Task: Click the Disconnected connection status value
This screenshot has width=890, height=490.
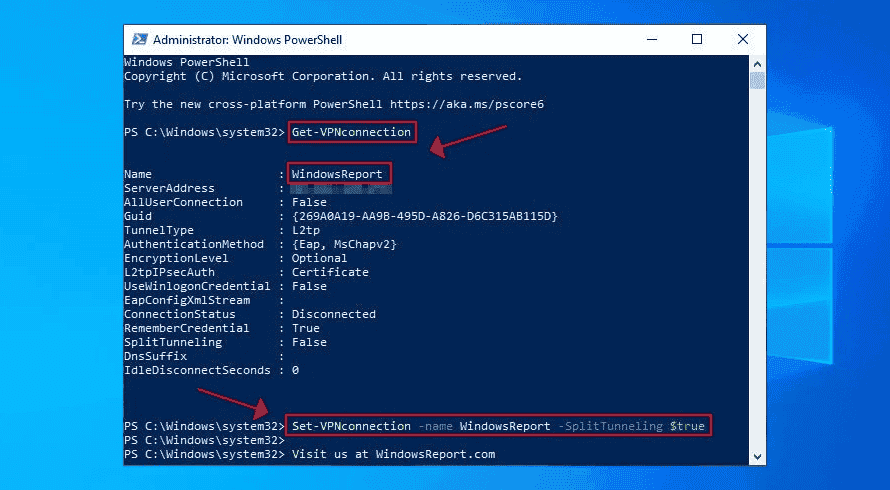Action: 334,314
